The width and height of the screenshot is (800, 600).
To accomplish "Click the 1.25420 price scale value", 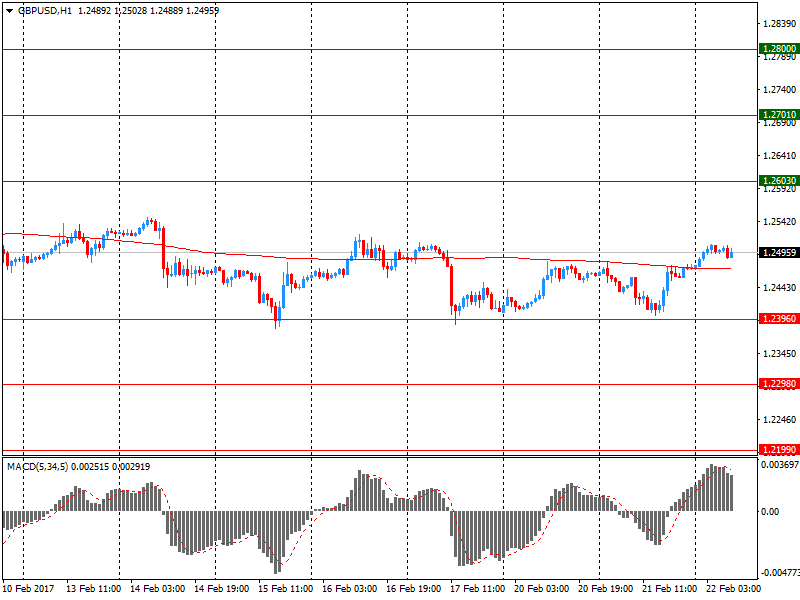I will point(779,221).
